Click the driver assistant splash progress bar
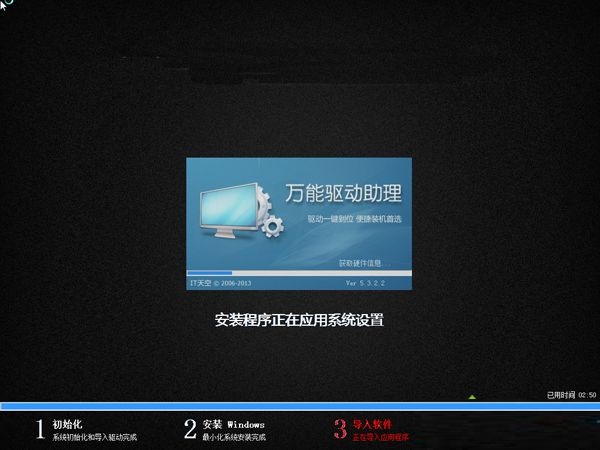Viewport: 600px width, 450px height. [x=299, y=272]
